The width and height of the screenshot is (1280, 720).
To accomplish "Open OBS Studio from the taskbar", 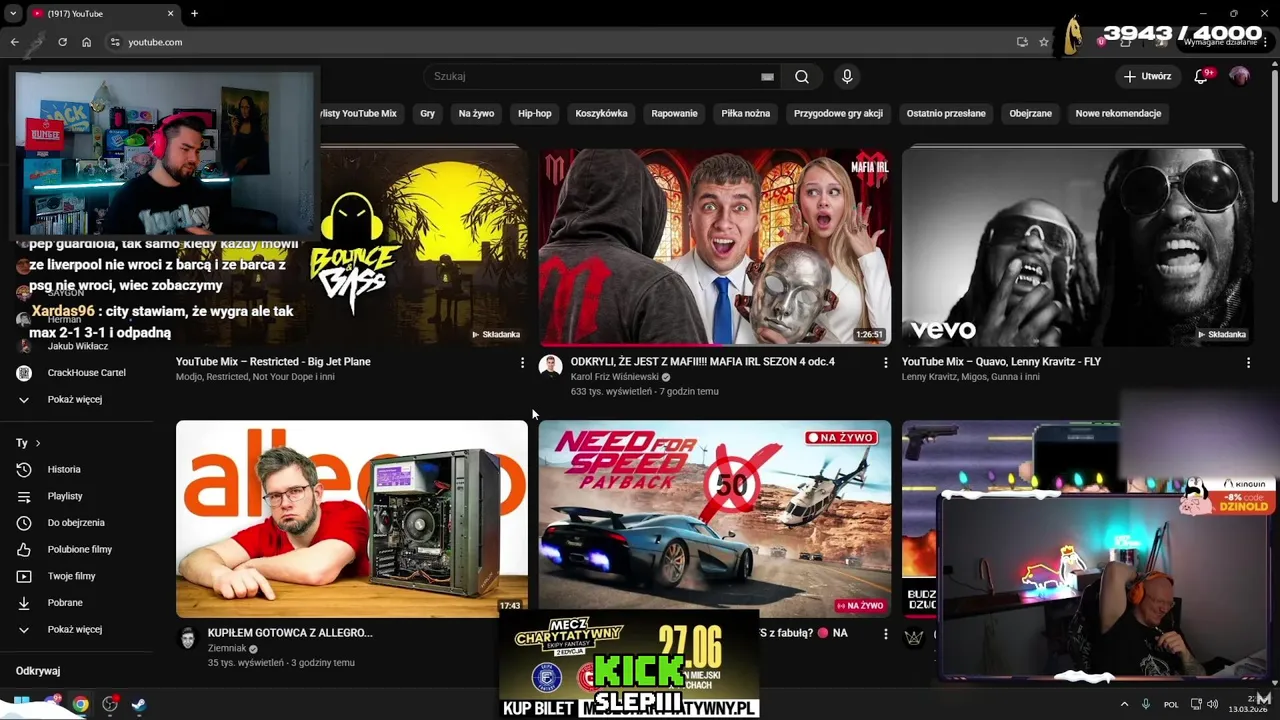I will coord(110,704).
